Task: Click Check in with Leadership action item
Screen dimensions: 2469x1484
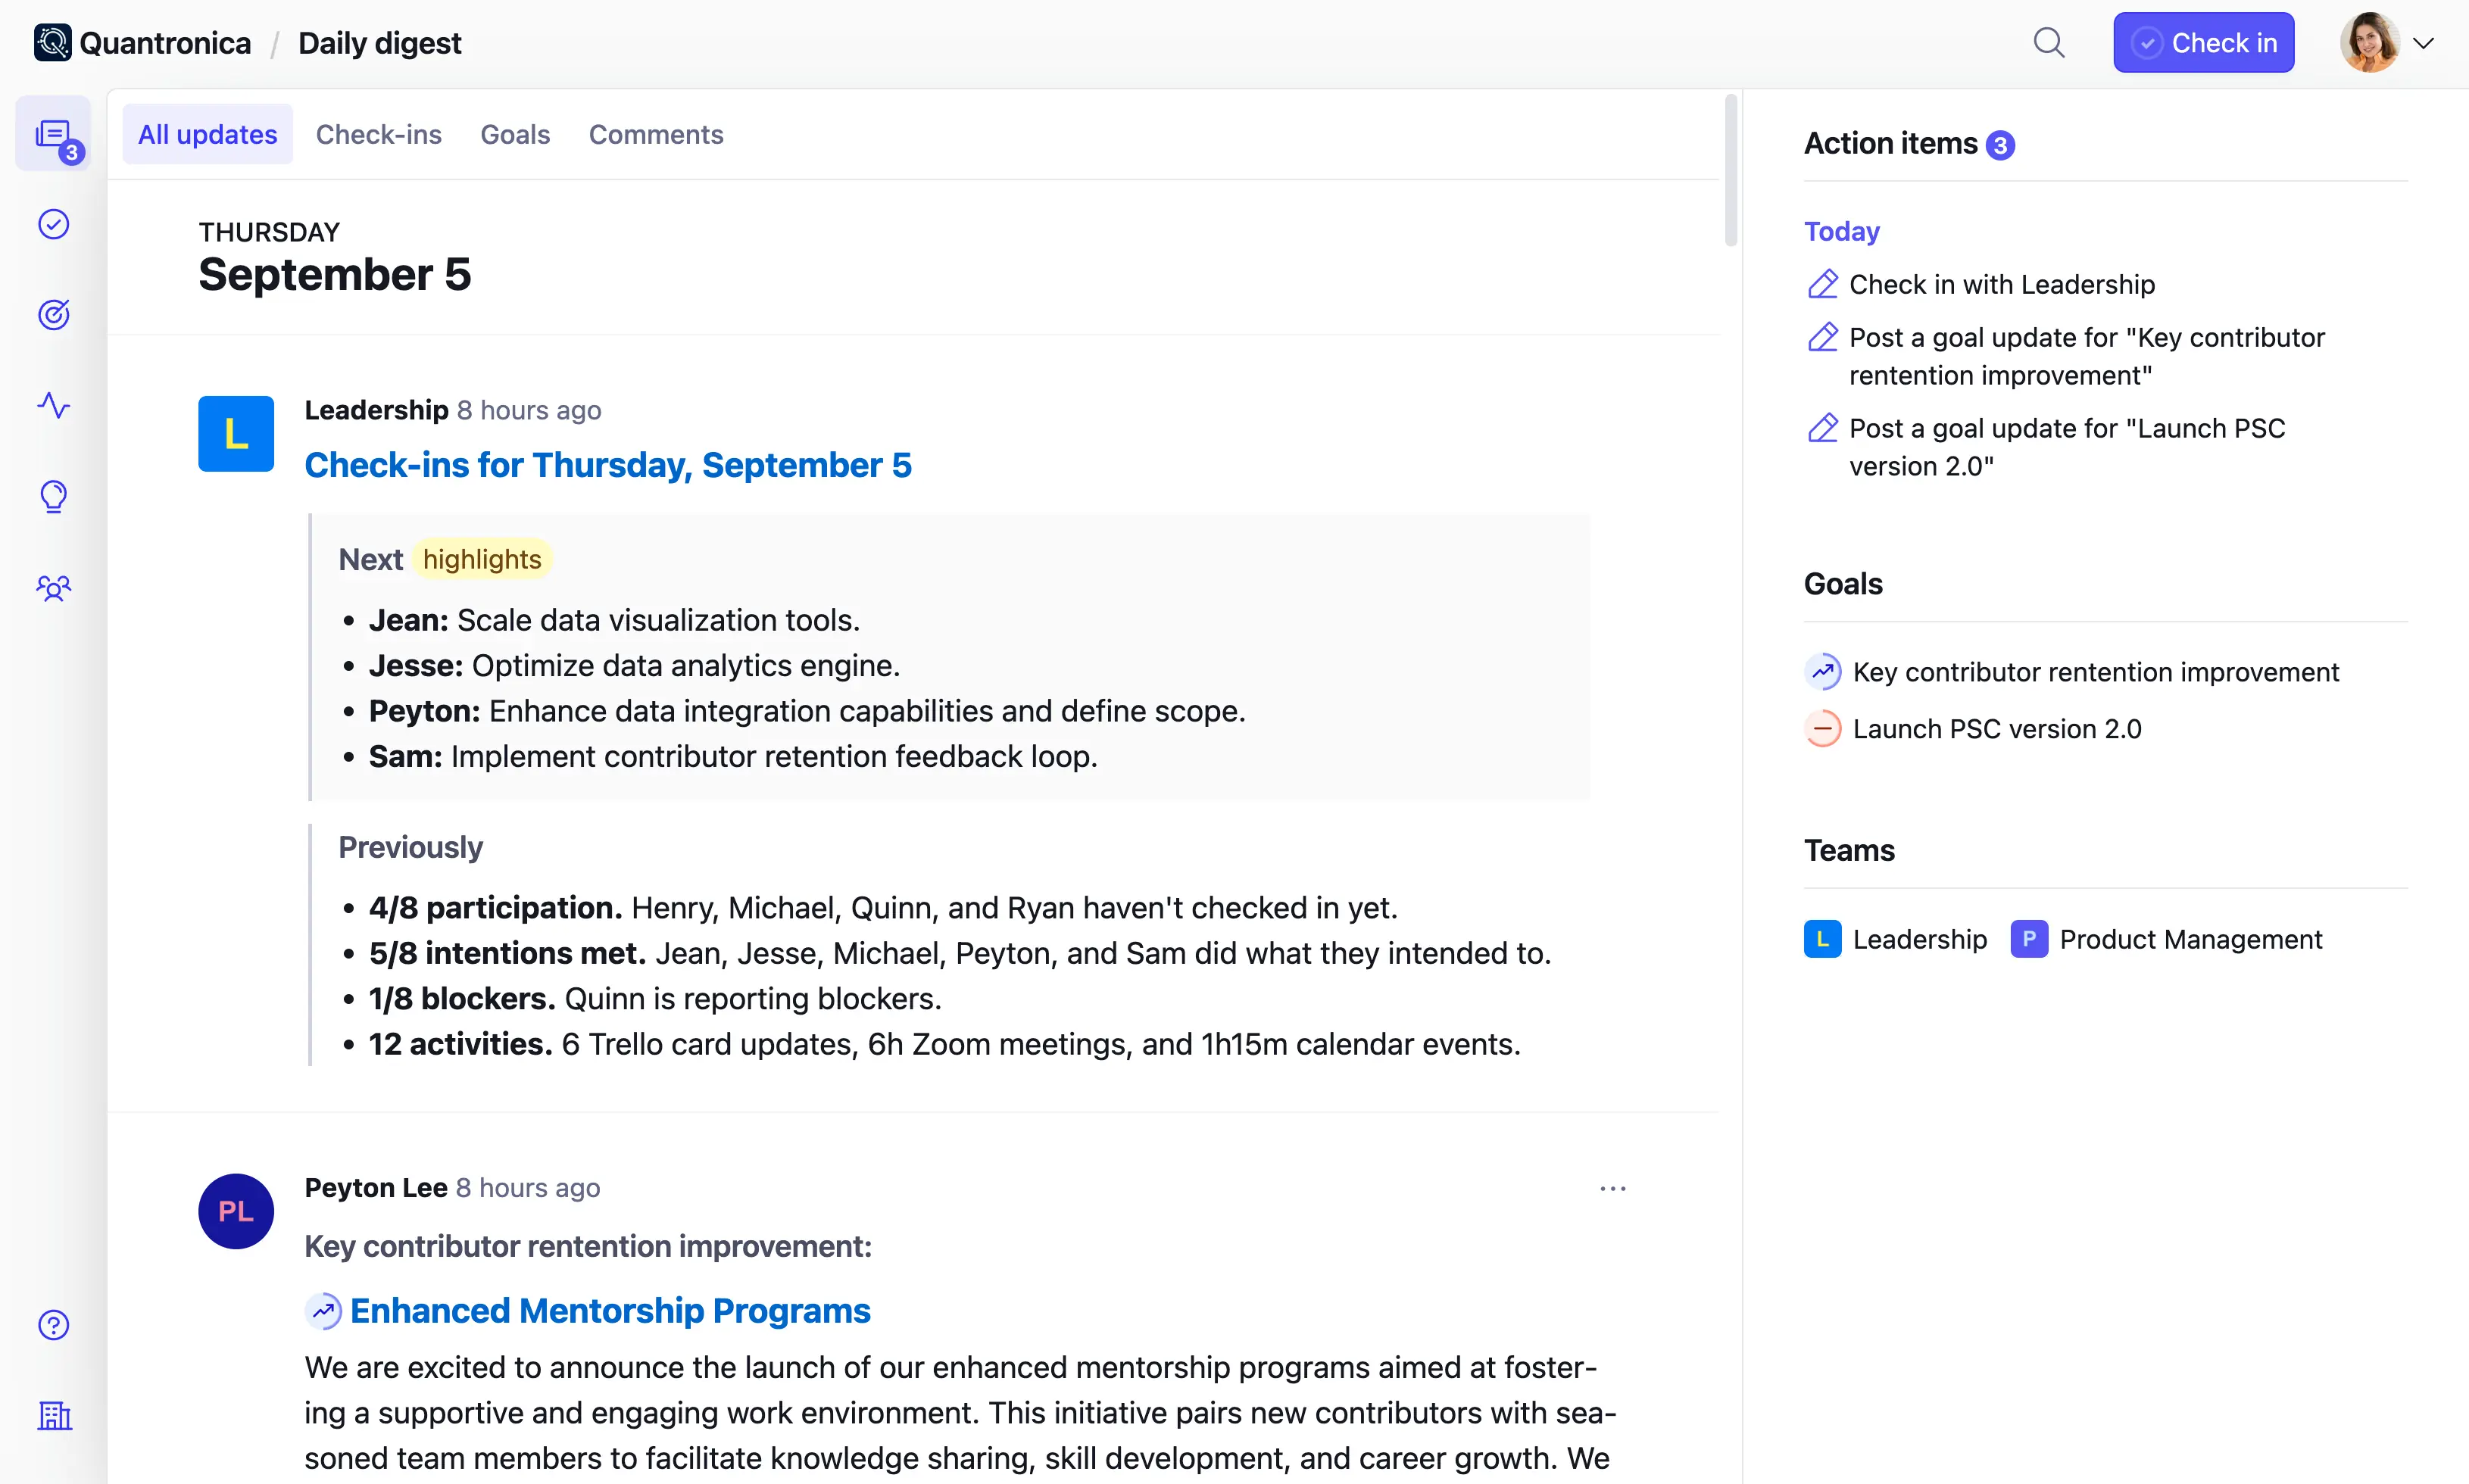Action: (x=2001, y=285)
